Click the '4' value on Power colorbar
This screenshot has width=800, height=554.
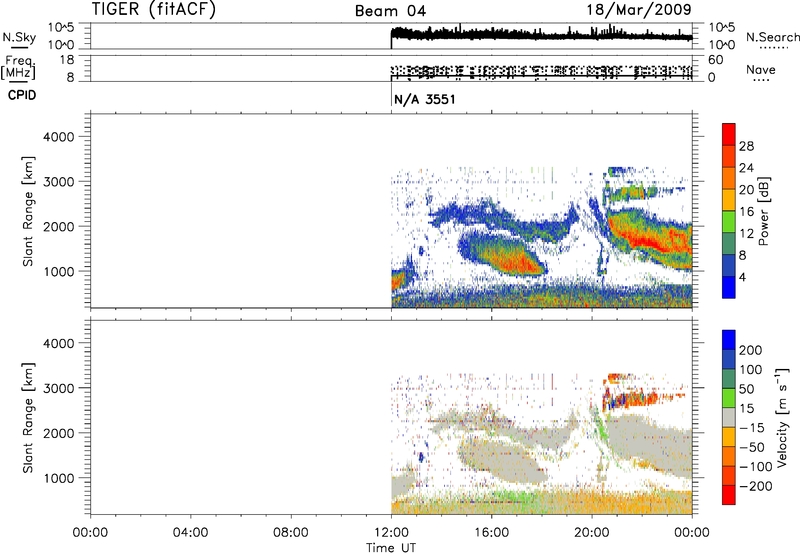click(742, 277)
